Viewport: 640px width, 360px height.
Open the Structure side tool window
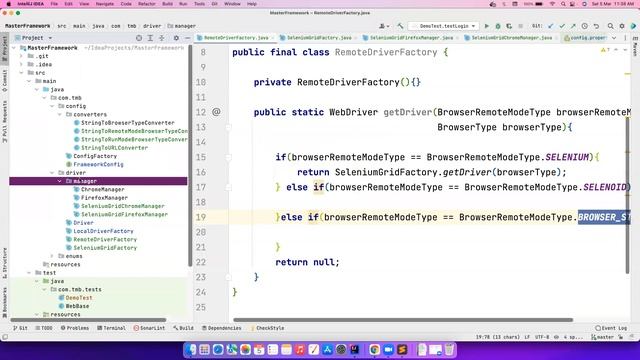coord(4,263)
